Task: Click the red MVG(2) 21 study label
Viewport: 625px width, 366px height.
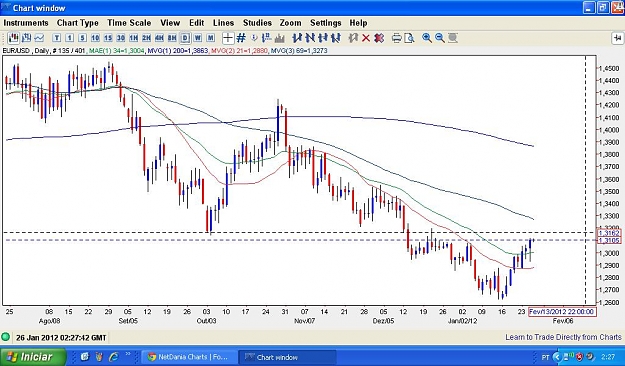Action: [x=240, y=51]
